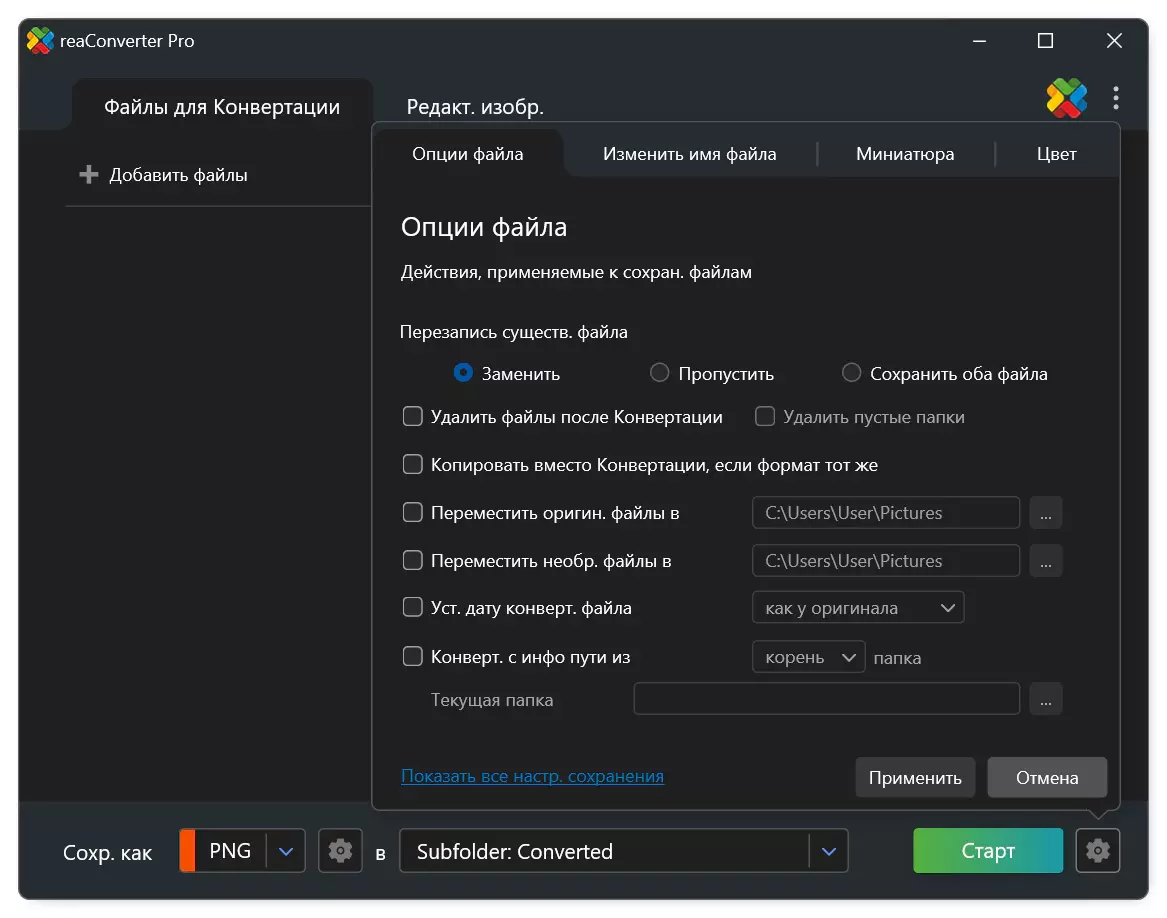Close the reaConverter Pro window
The height and width of the screenshot is (918, 1167).
pyautogui.click(x=1113, y=41)
